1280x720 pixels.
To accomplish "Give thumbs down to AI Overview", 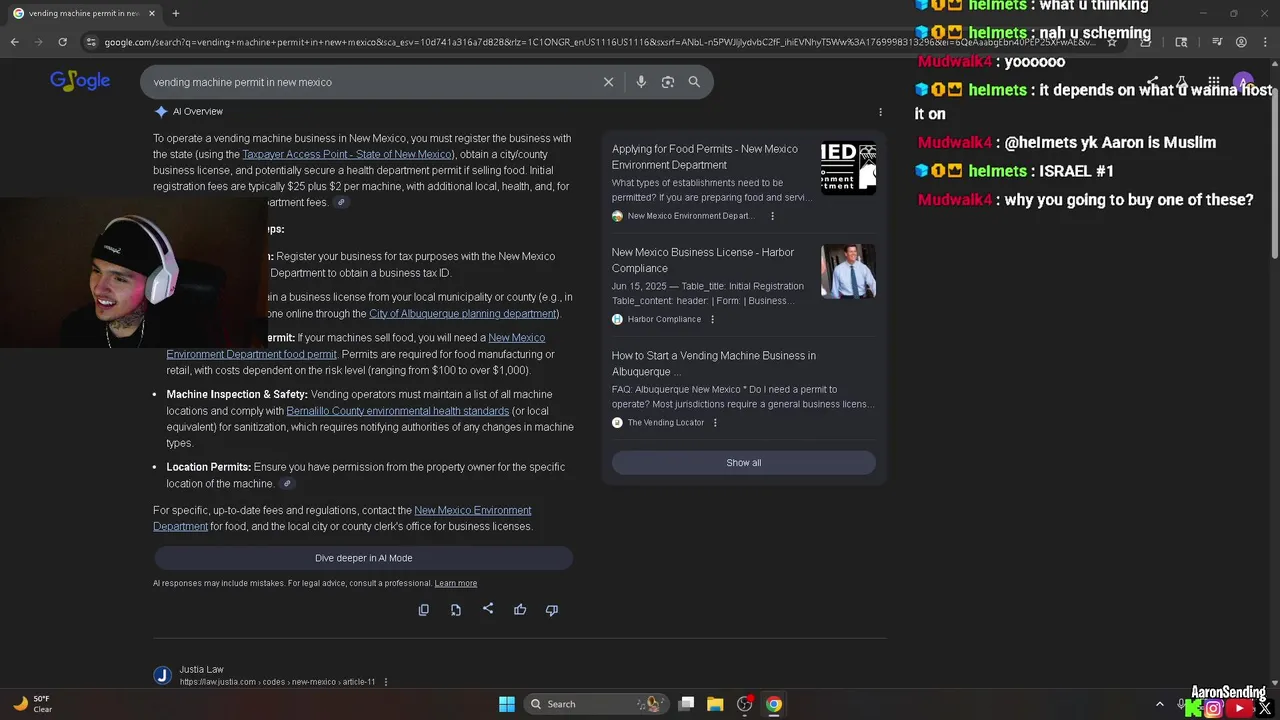I will [552, 610].
